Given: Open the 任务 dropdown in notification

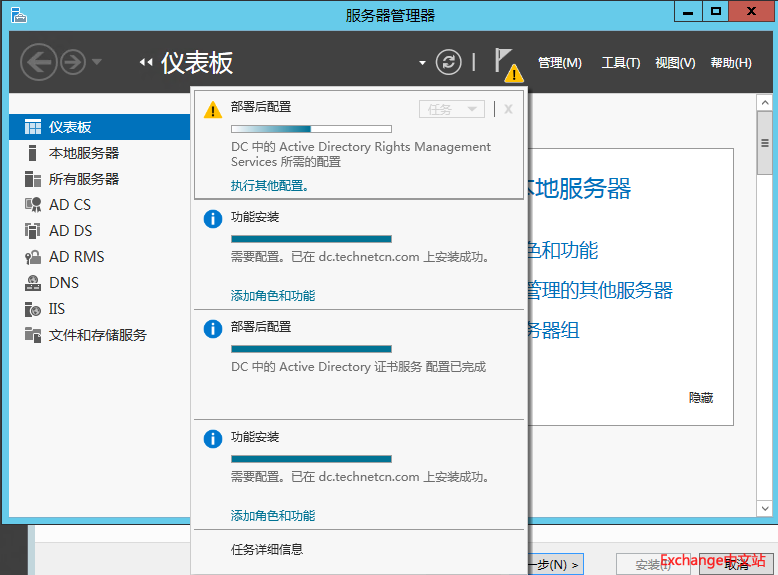Looking at the screenshot, I should pos(451,109).
